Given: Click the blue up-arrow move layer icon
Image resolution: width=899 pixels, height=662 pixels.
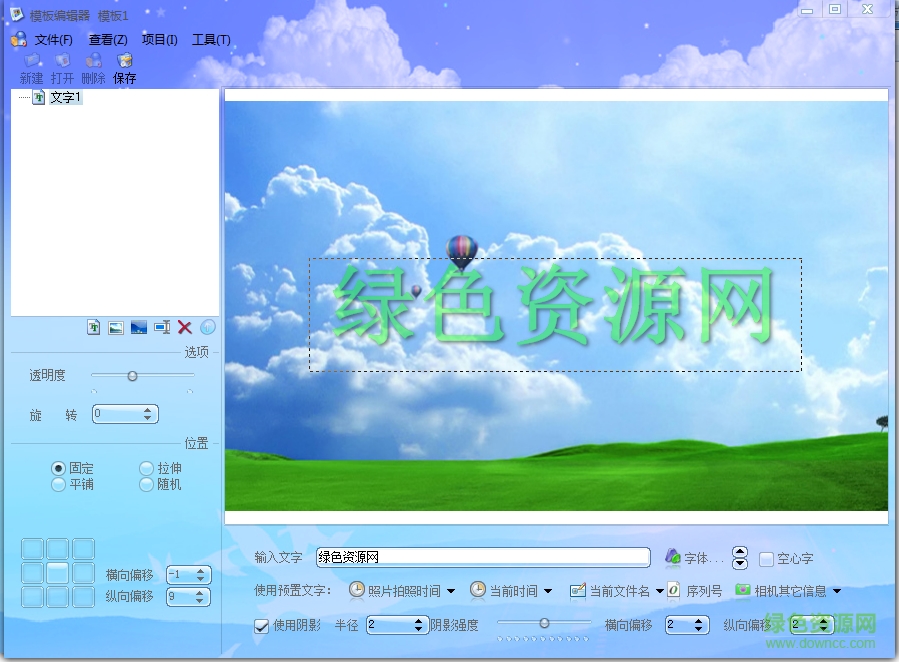Looking at the screenshot, I should click(208, 327).
